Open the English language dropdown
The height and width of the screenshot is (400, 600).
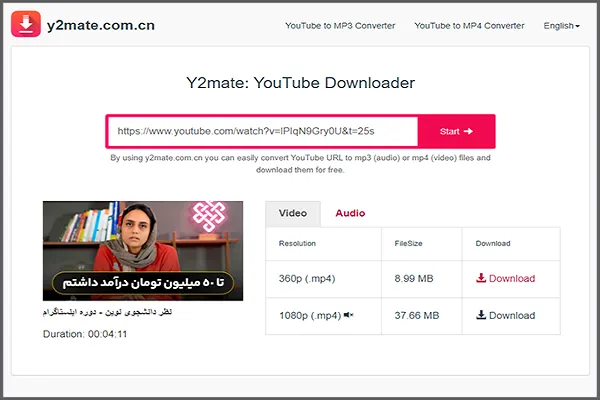click(561, 26)
